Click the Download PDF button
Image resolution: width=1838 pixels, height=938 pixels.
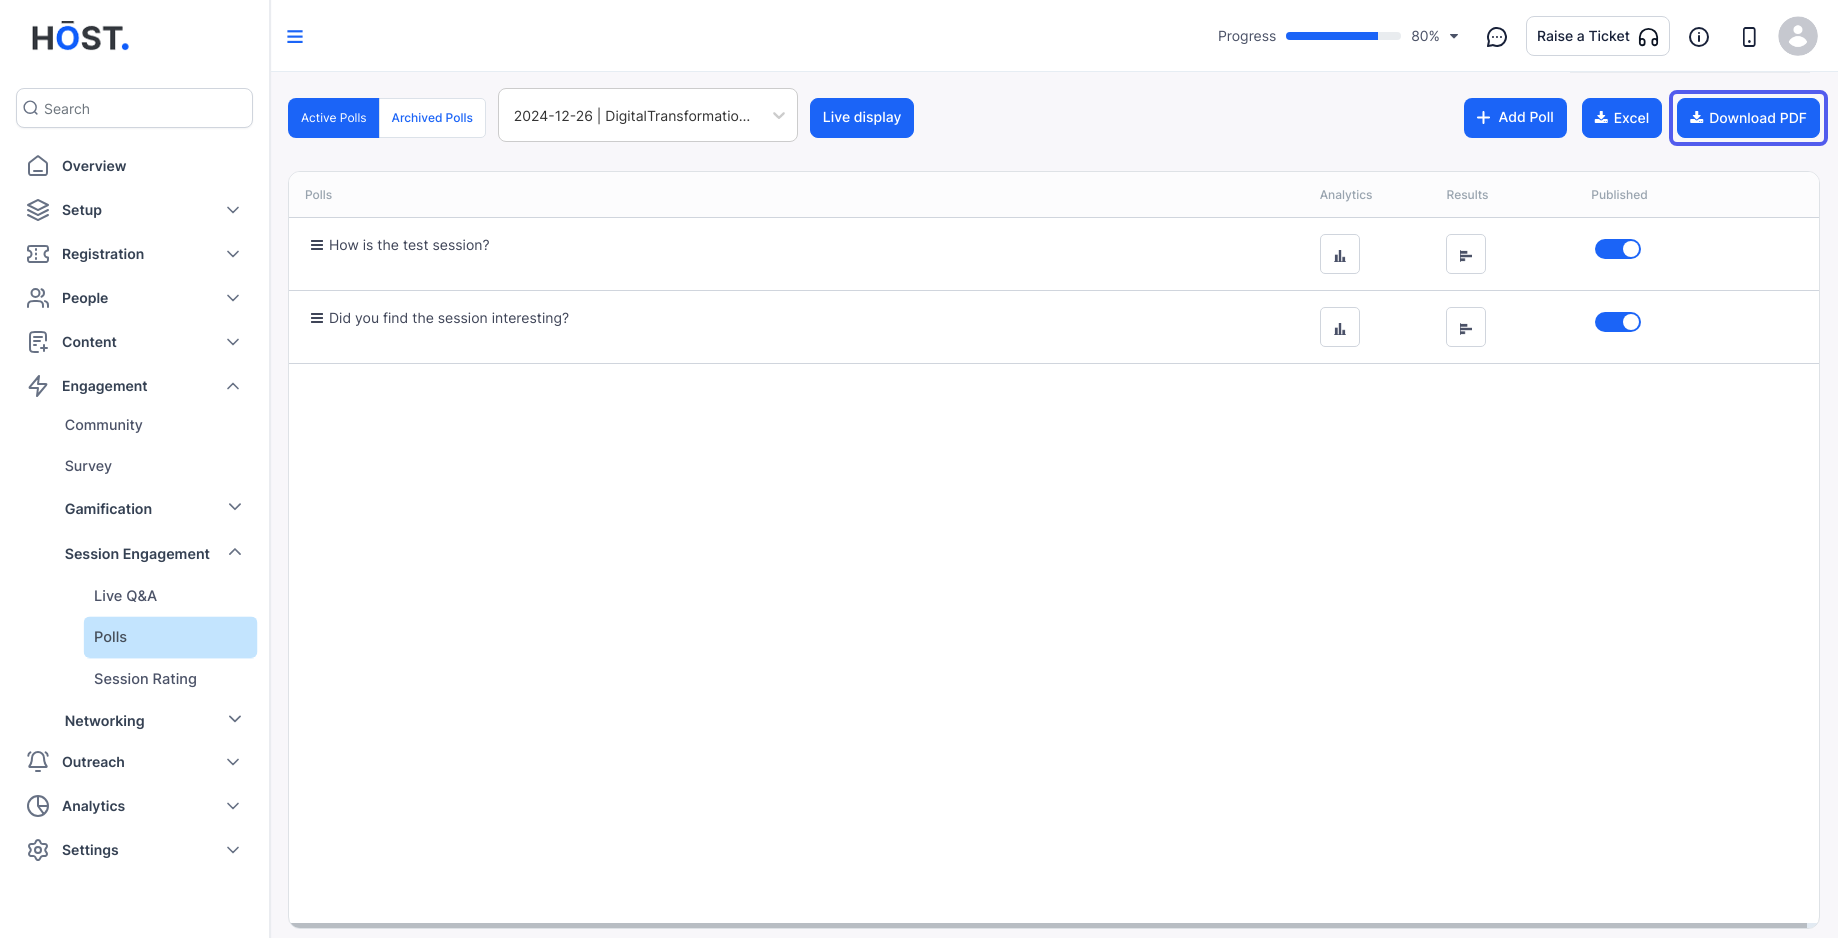click(1748, 118)
